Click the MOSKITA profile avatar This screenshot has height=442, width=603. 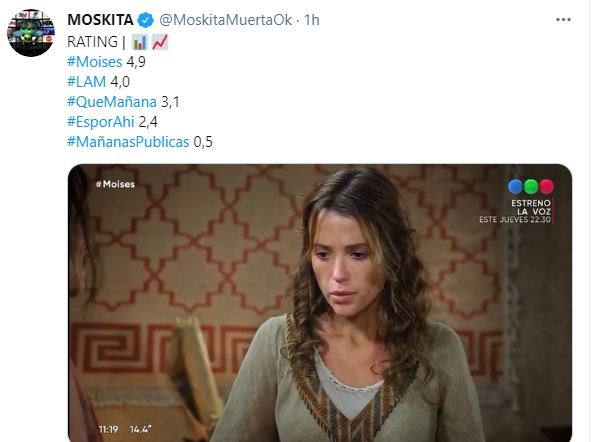(31, 33)
